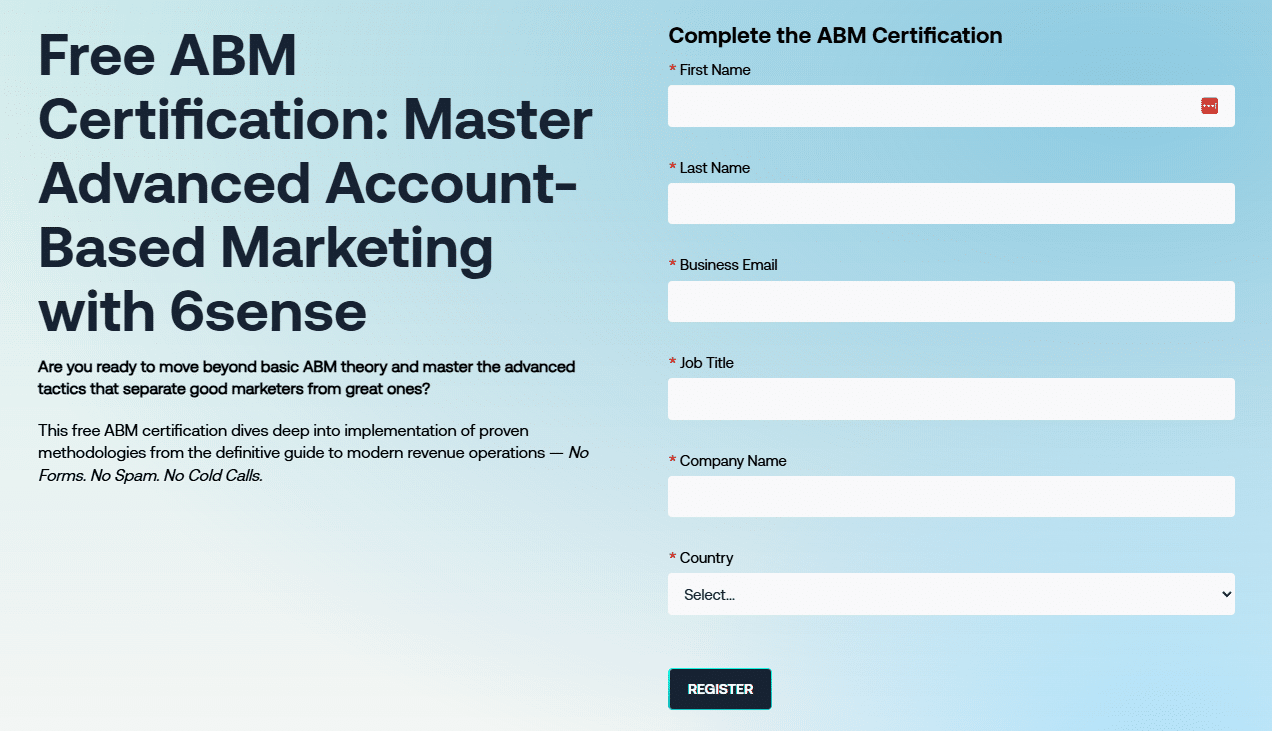Image resolution: width=1272 pixels, height=731 pixels.
Task: Select the Business Email input field
Action: 950,301
